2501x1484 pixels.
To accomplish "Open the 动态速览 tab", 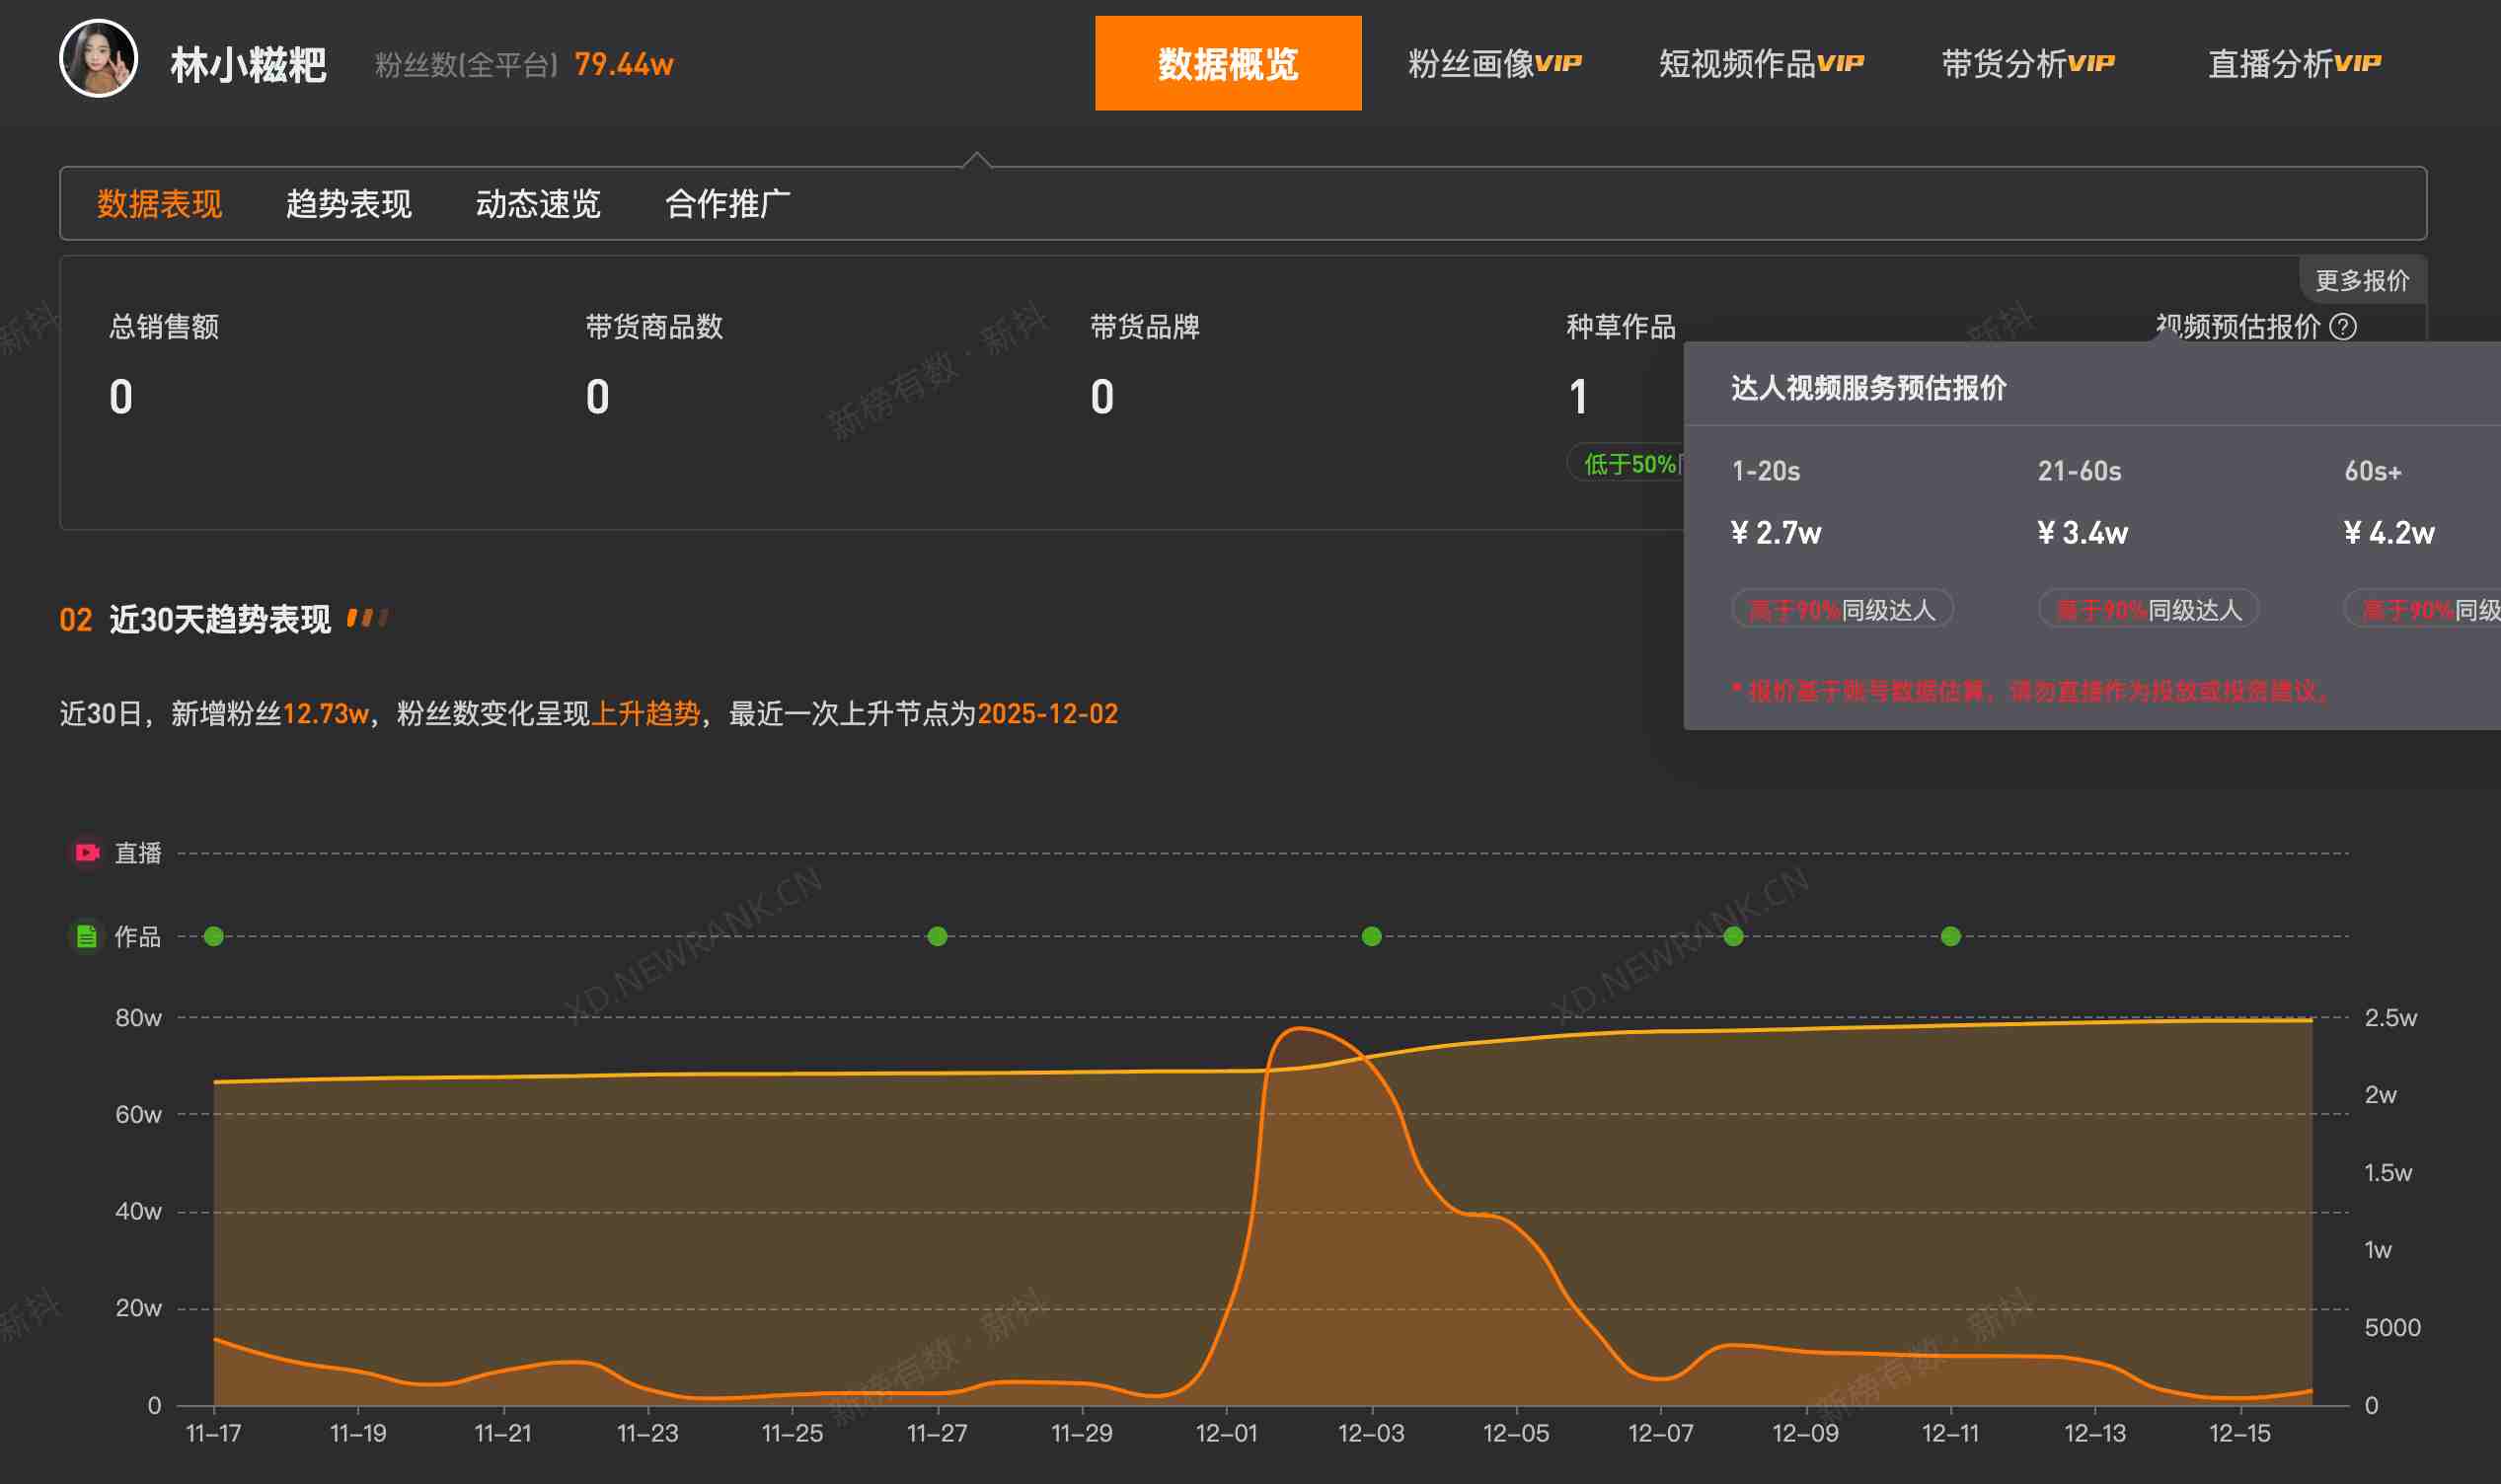I will 536,204.
